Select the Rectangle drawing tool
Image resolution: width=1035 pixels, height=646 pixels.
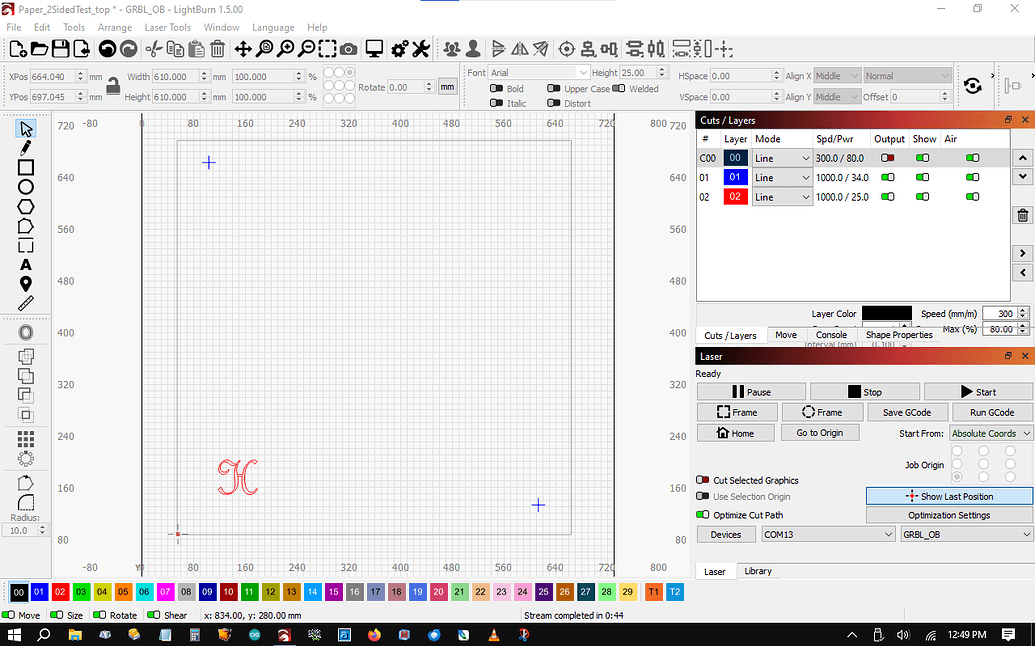[26, 168]
